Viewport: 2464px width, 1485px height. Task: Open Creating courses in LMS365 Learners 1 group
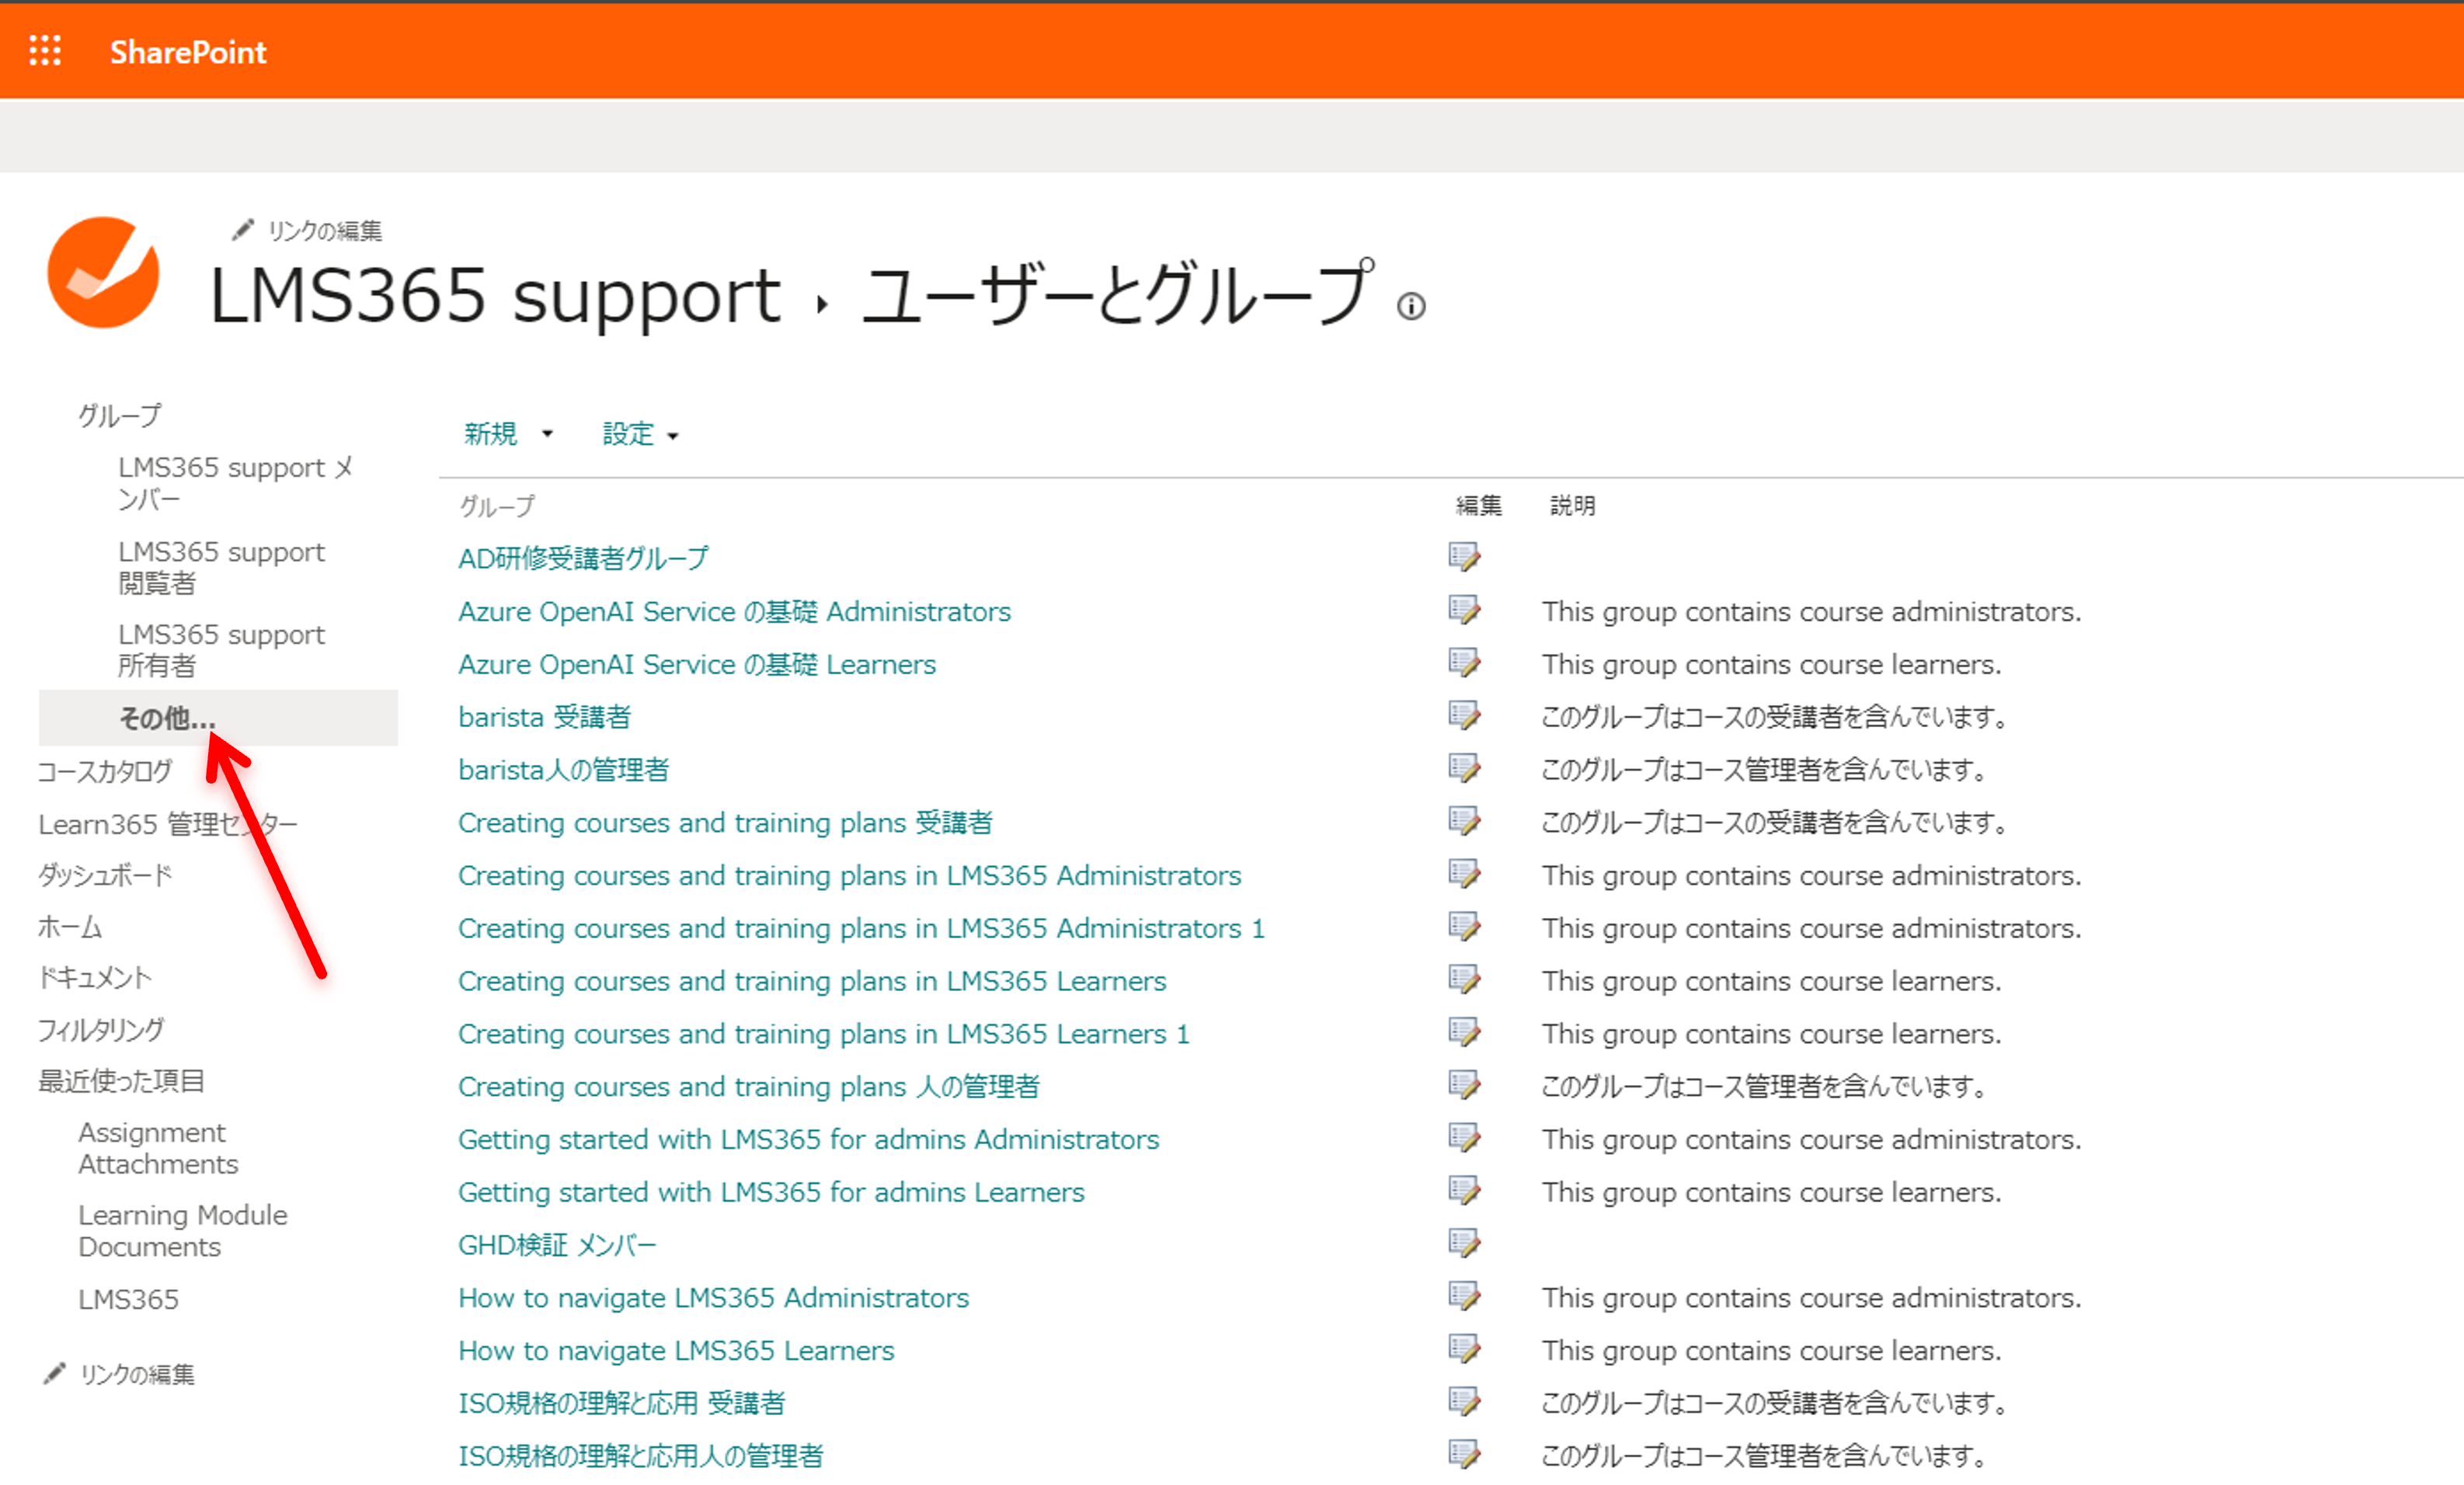pyautogui.click(x=824, y=1033)
